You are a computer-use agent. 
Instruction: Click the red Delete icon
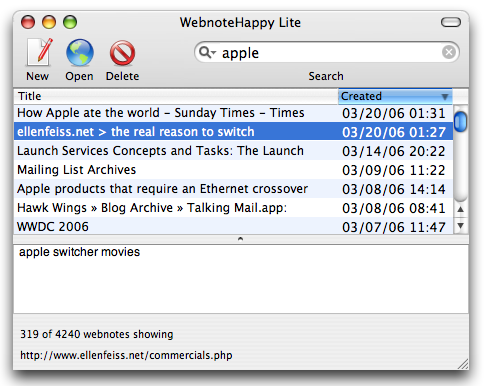[122, 53]
